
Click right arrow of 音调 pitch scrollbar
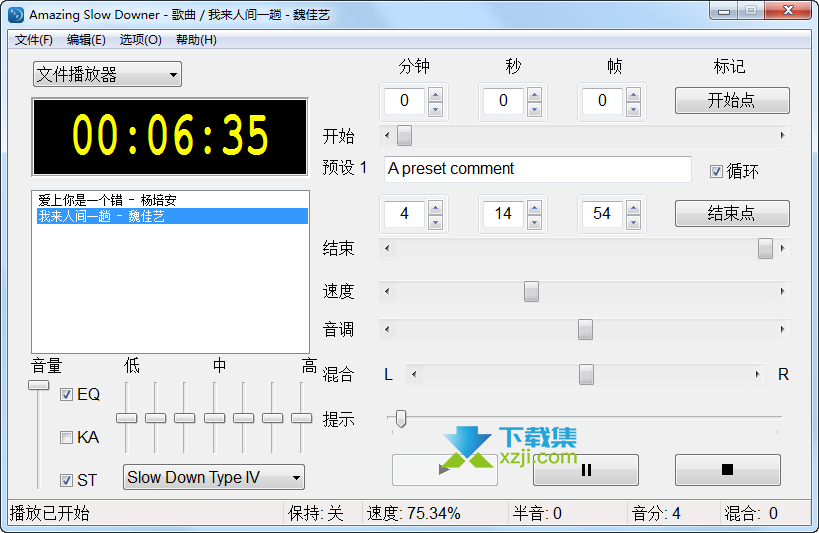[782, 329]
